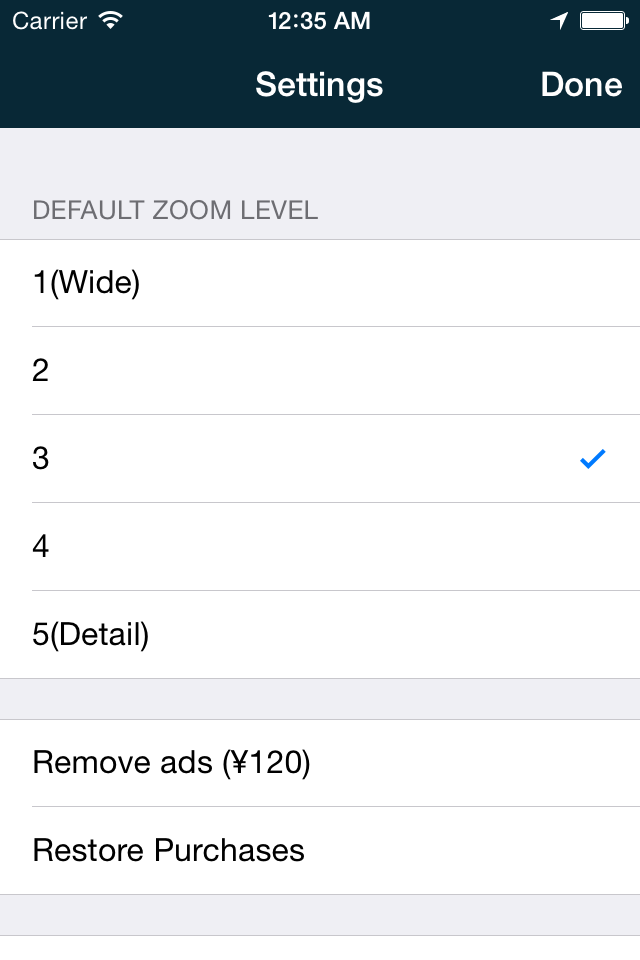This screenshot has width=640, height=960.
Task: Pick zoom level 4
Action: [x=320, y=547]
